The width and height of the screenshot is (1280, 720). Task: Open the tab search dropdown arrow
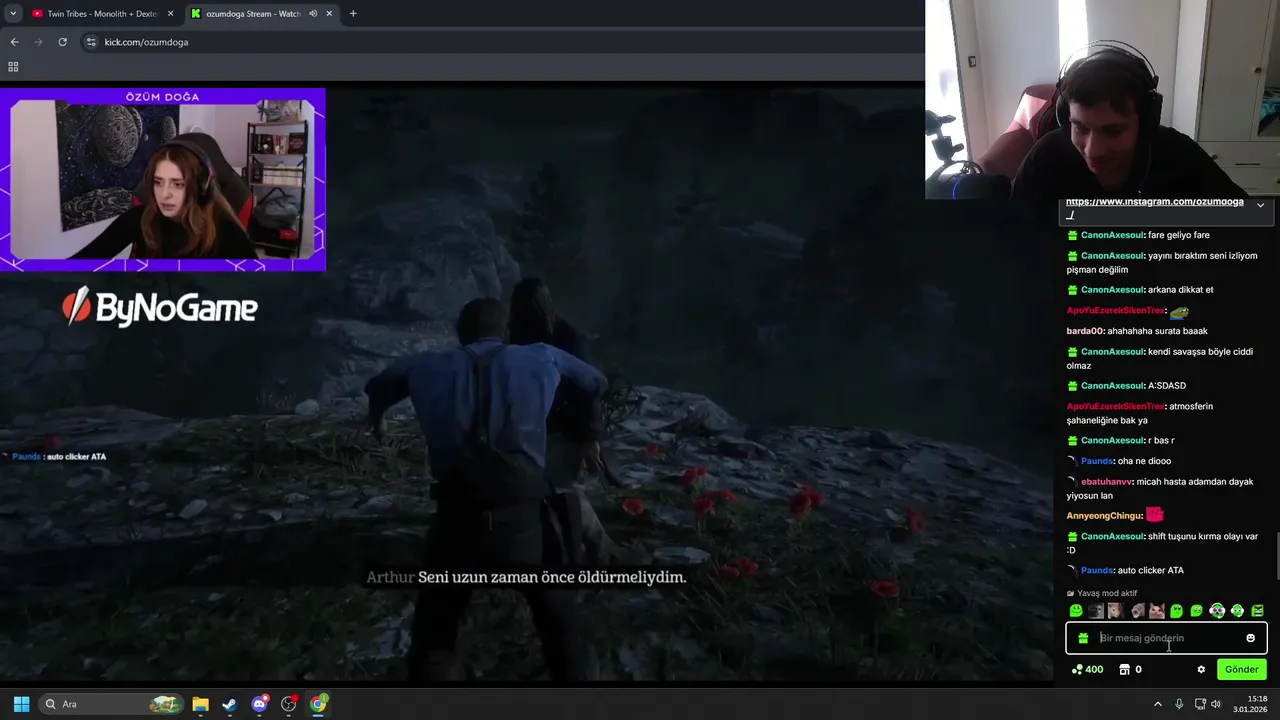(x=13, y=14)
